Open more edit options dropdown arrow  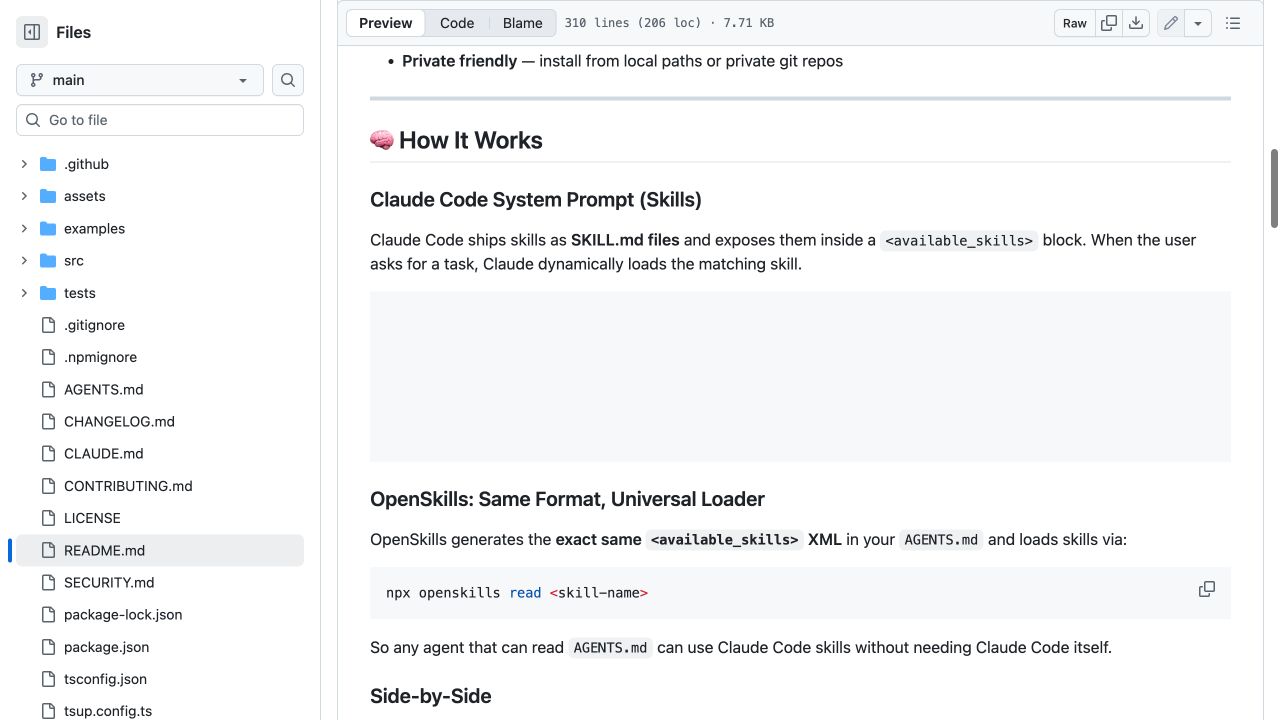tap(1198, 23)
